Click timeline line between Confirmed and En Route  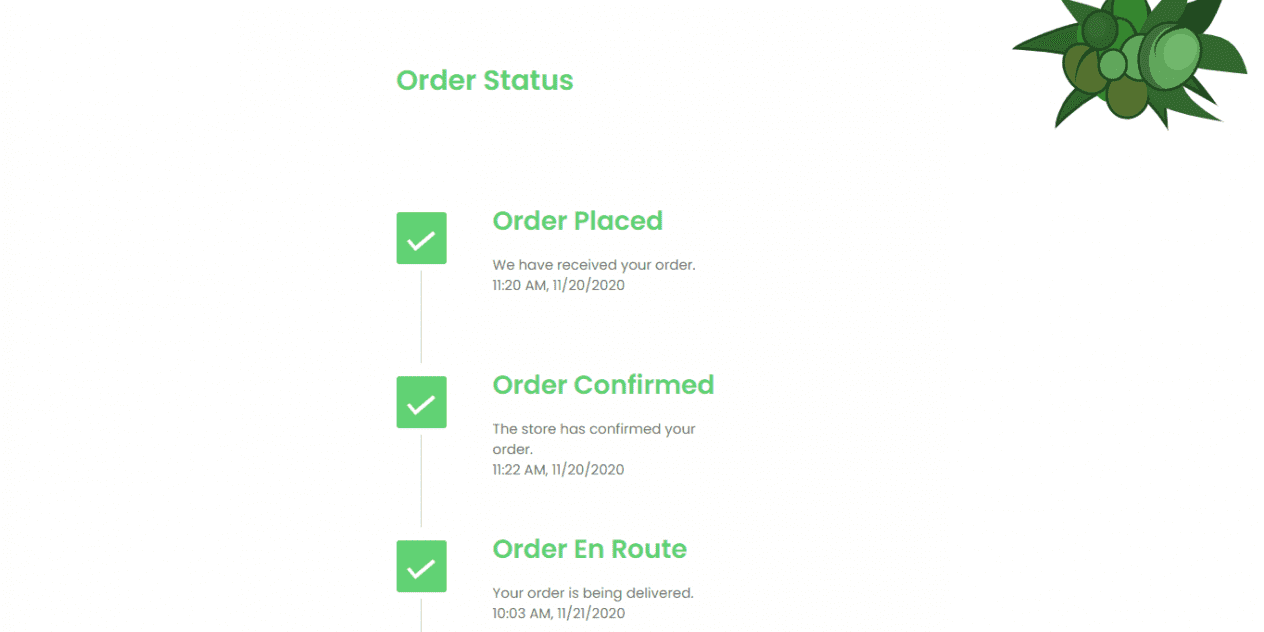click(x=421, y=481)
